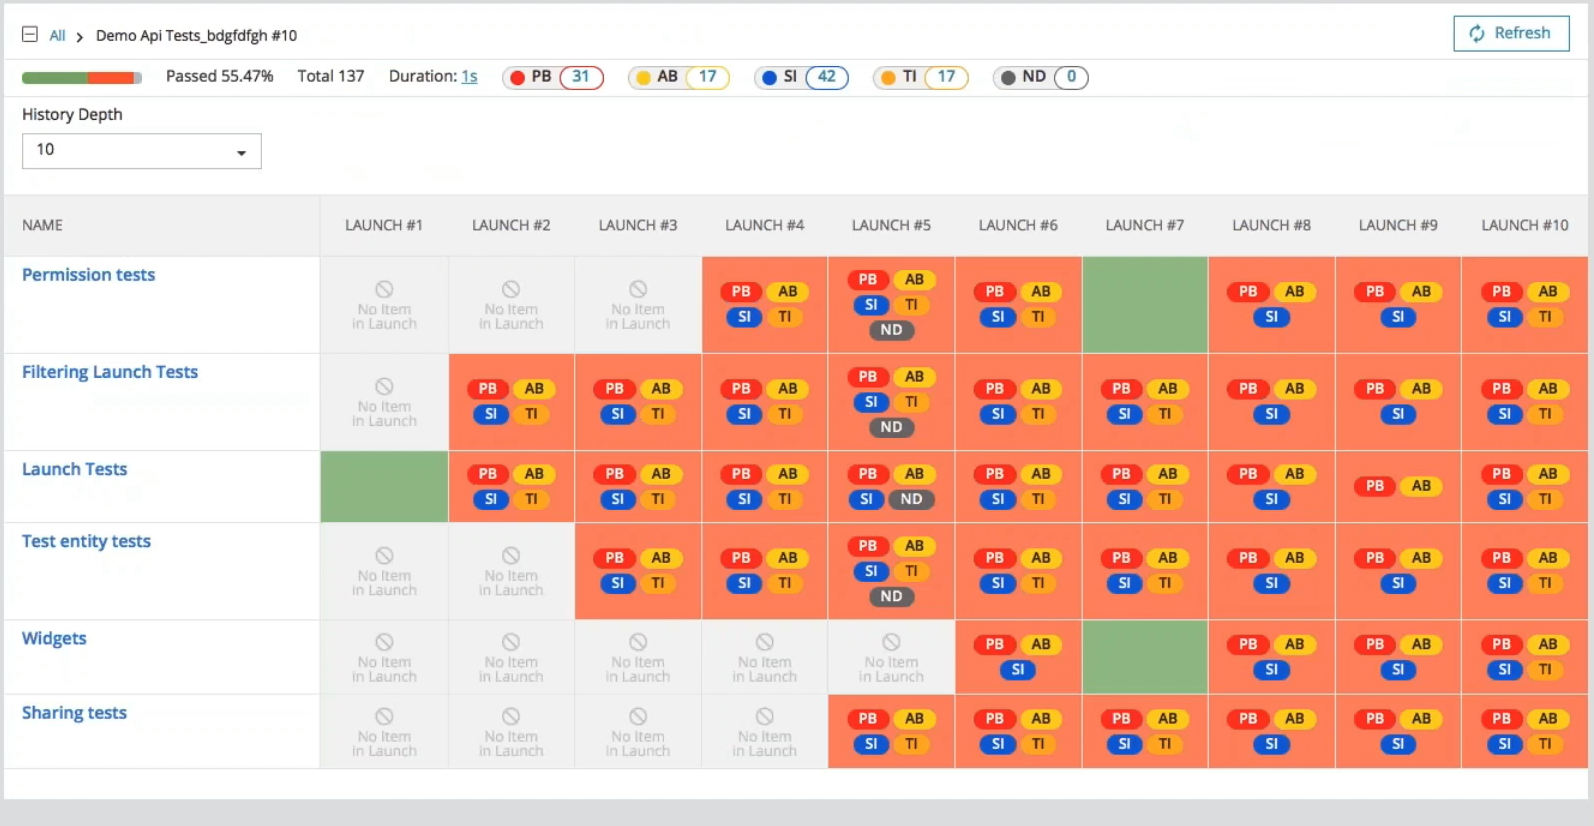Open the Permission tests item
The image size is (1594, 826).
88,275
